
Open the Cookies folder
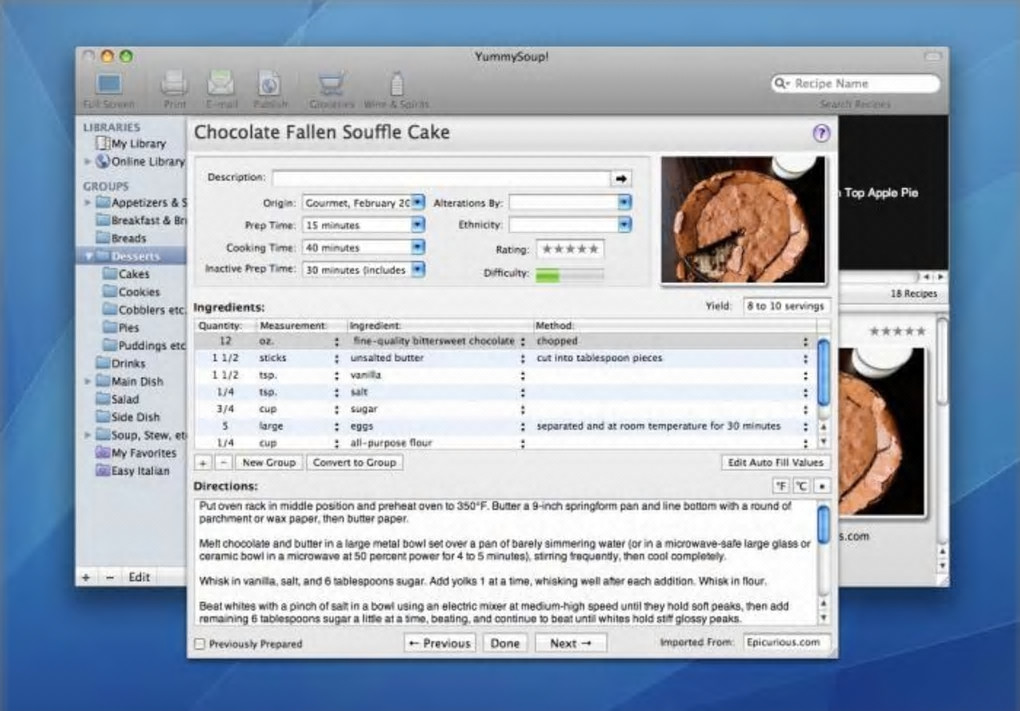pyautogui.click(x=132, y=292)
